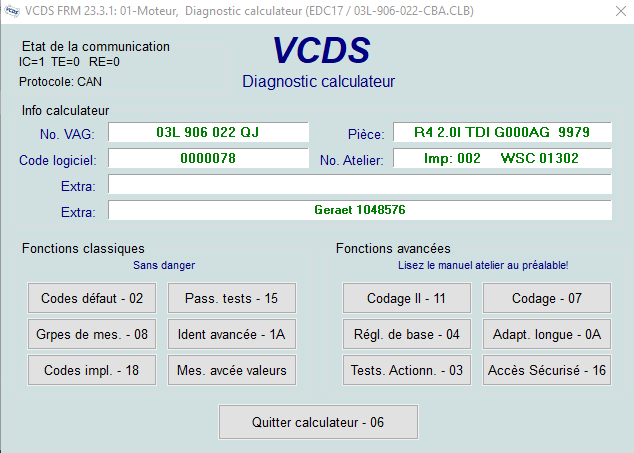The height and width of the screenshot is (453, 634).
Task: Click the Diagnostic calculateur heading
Action: click(x=318, y=82)
